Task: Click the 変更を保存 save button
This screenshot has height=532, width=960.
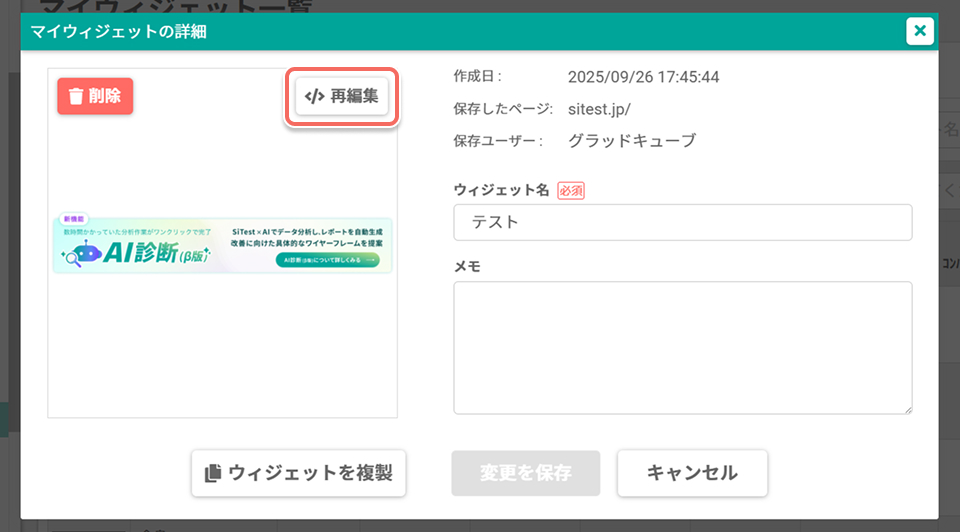Action: tap(526, 473)
